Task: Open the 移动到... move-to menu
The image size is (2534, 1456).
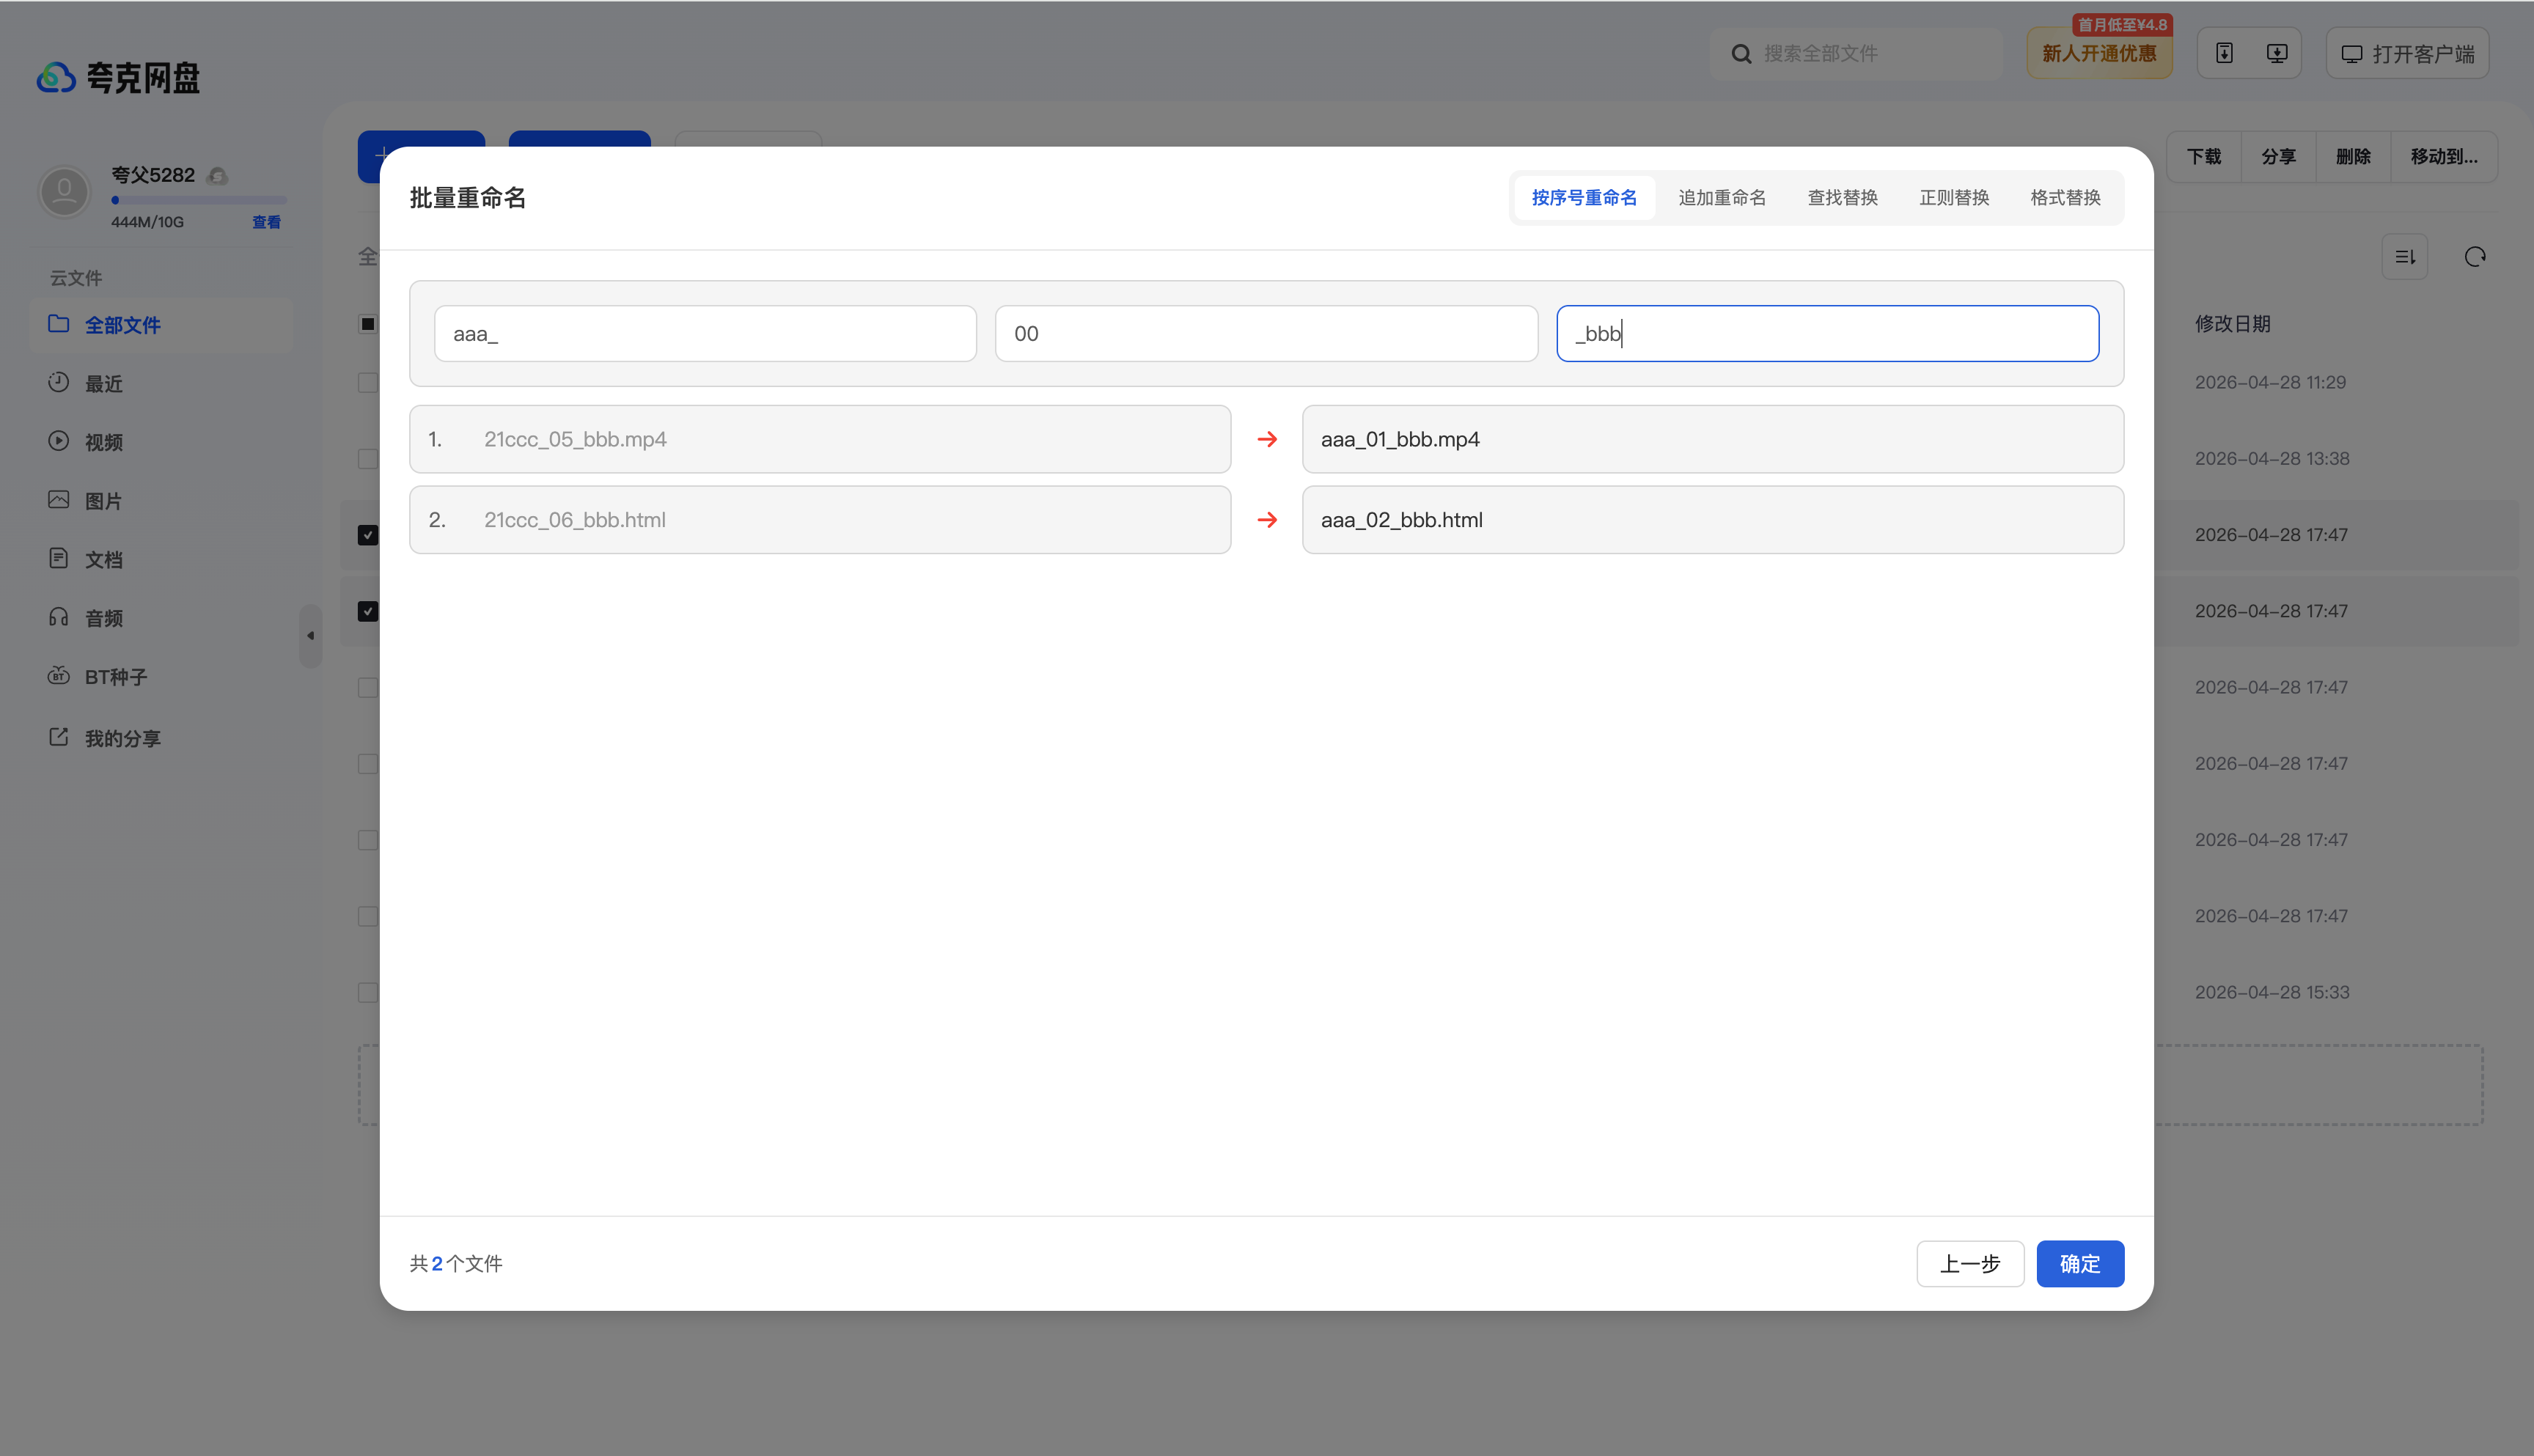Action: 2443,156
